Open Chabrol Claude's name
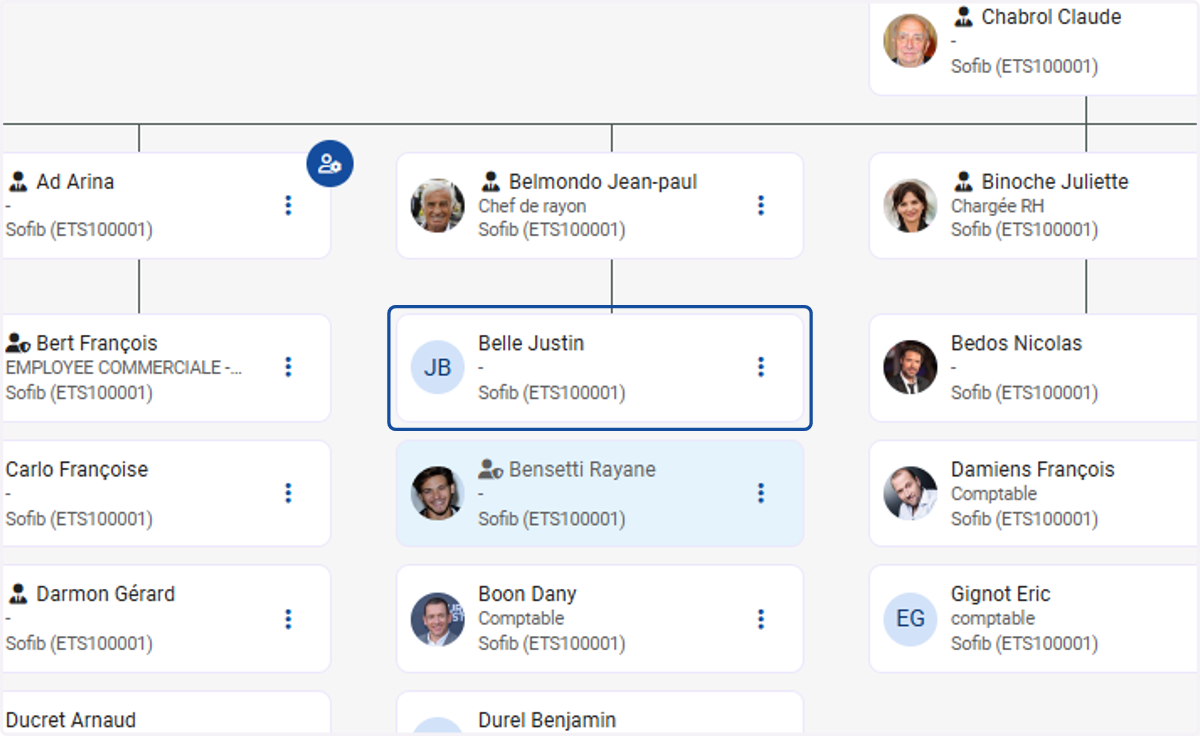This screenshot has width=1200, height=736. 1051,17
